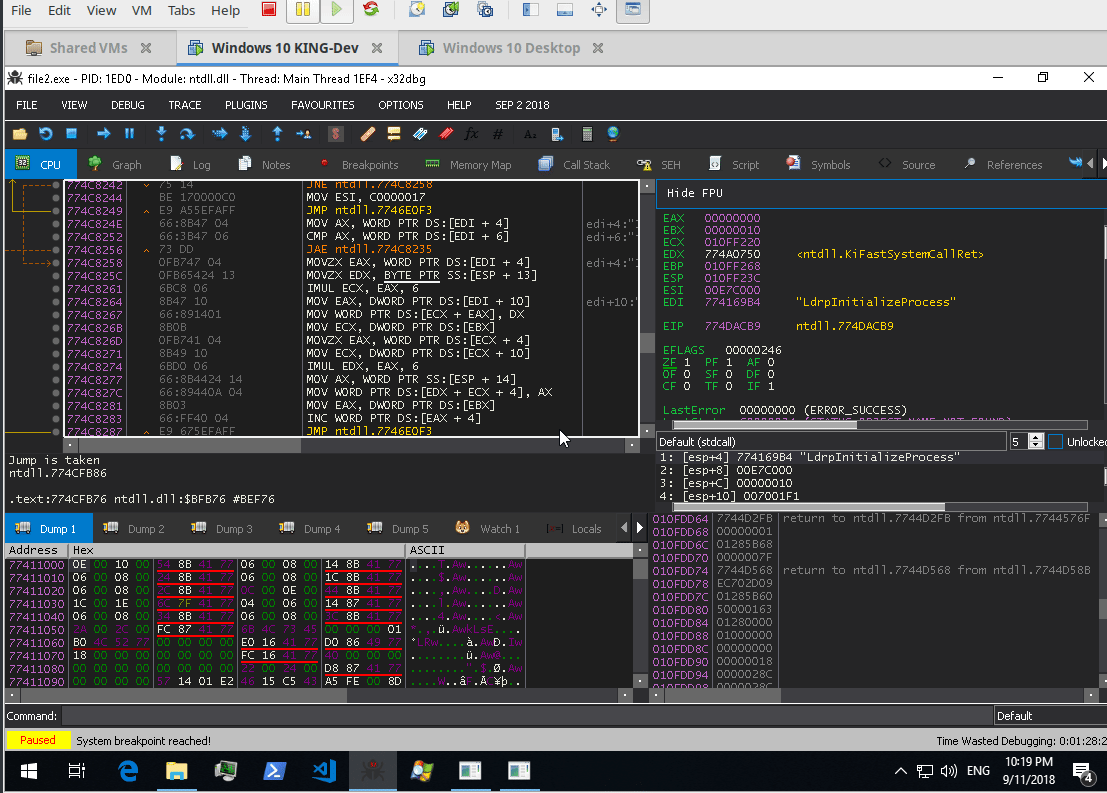Restart the debugged program

46,133
